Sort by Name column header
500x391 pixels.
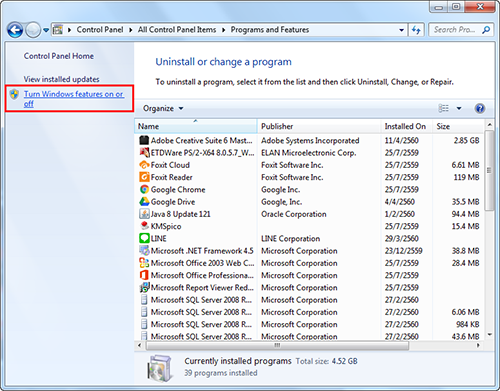point(196,126)
